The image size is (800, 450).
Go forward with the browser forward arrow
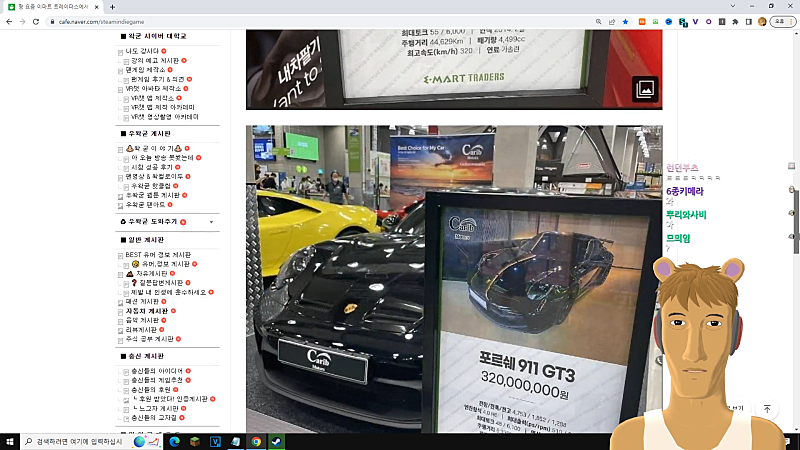pyautogui.click(x=22, y=22)
